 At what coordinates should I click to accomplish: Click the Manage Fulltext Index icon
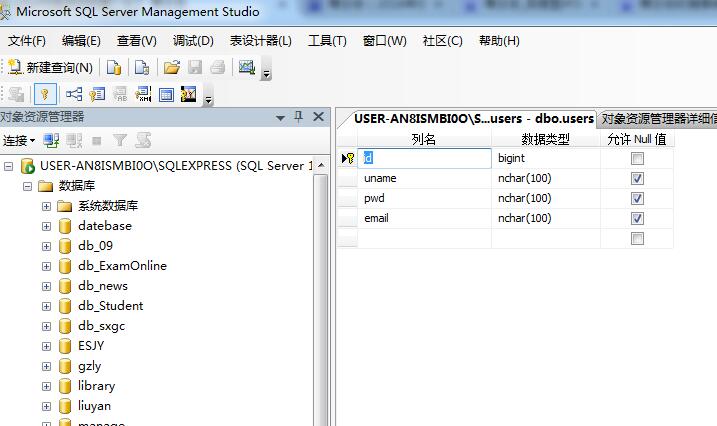tap(120, 95)
